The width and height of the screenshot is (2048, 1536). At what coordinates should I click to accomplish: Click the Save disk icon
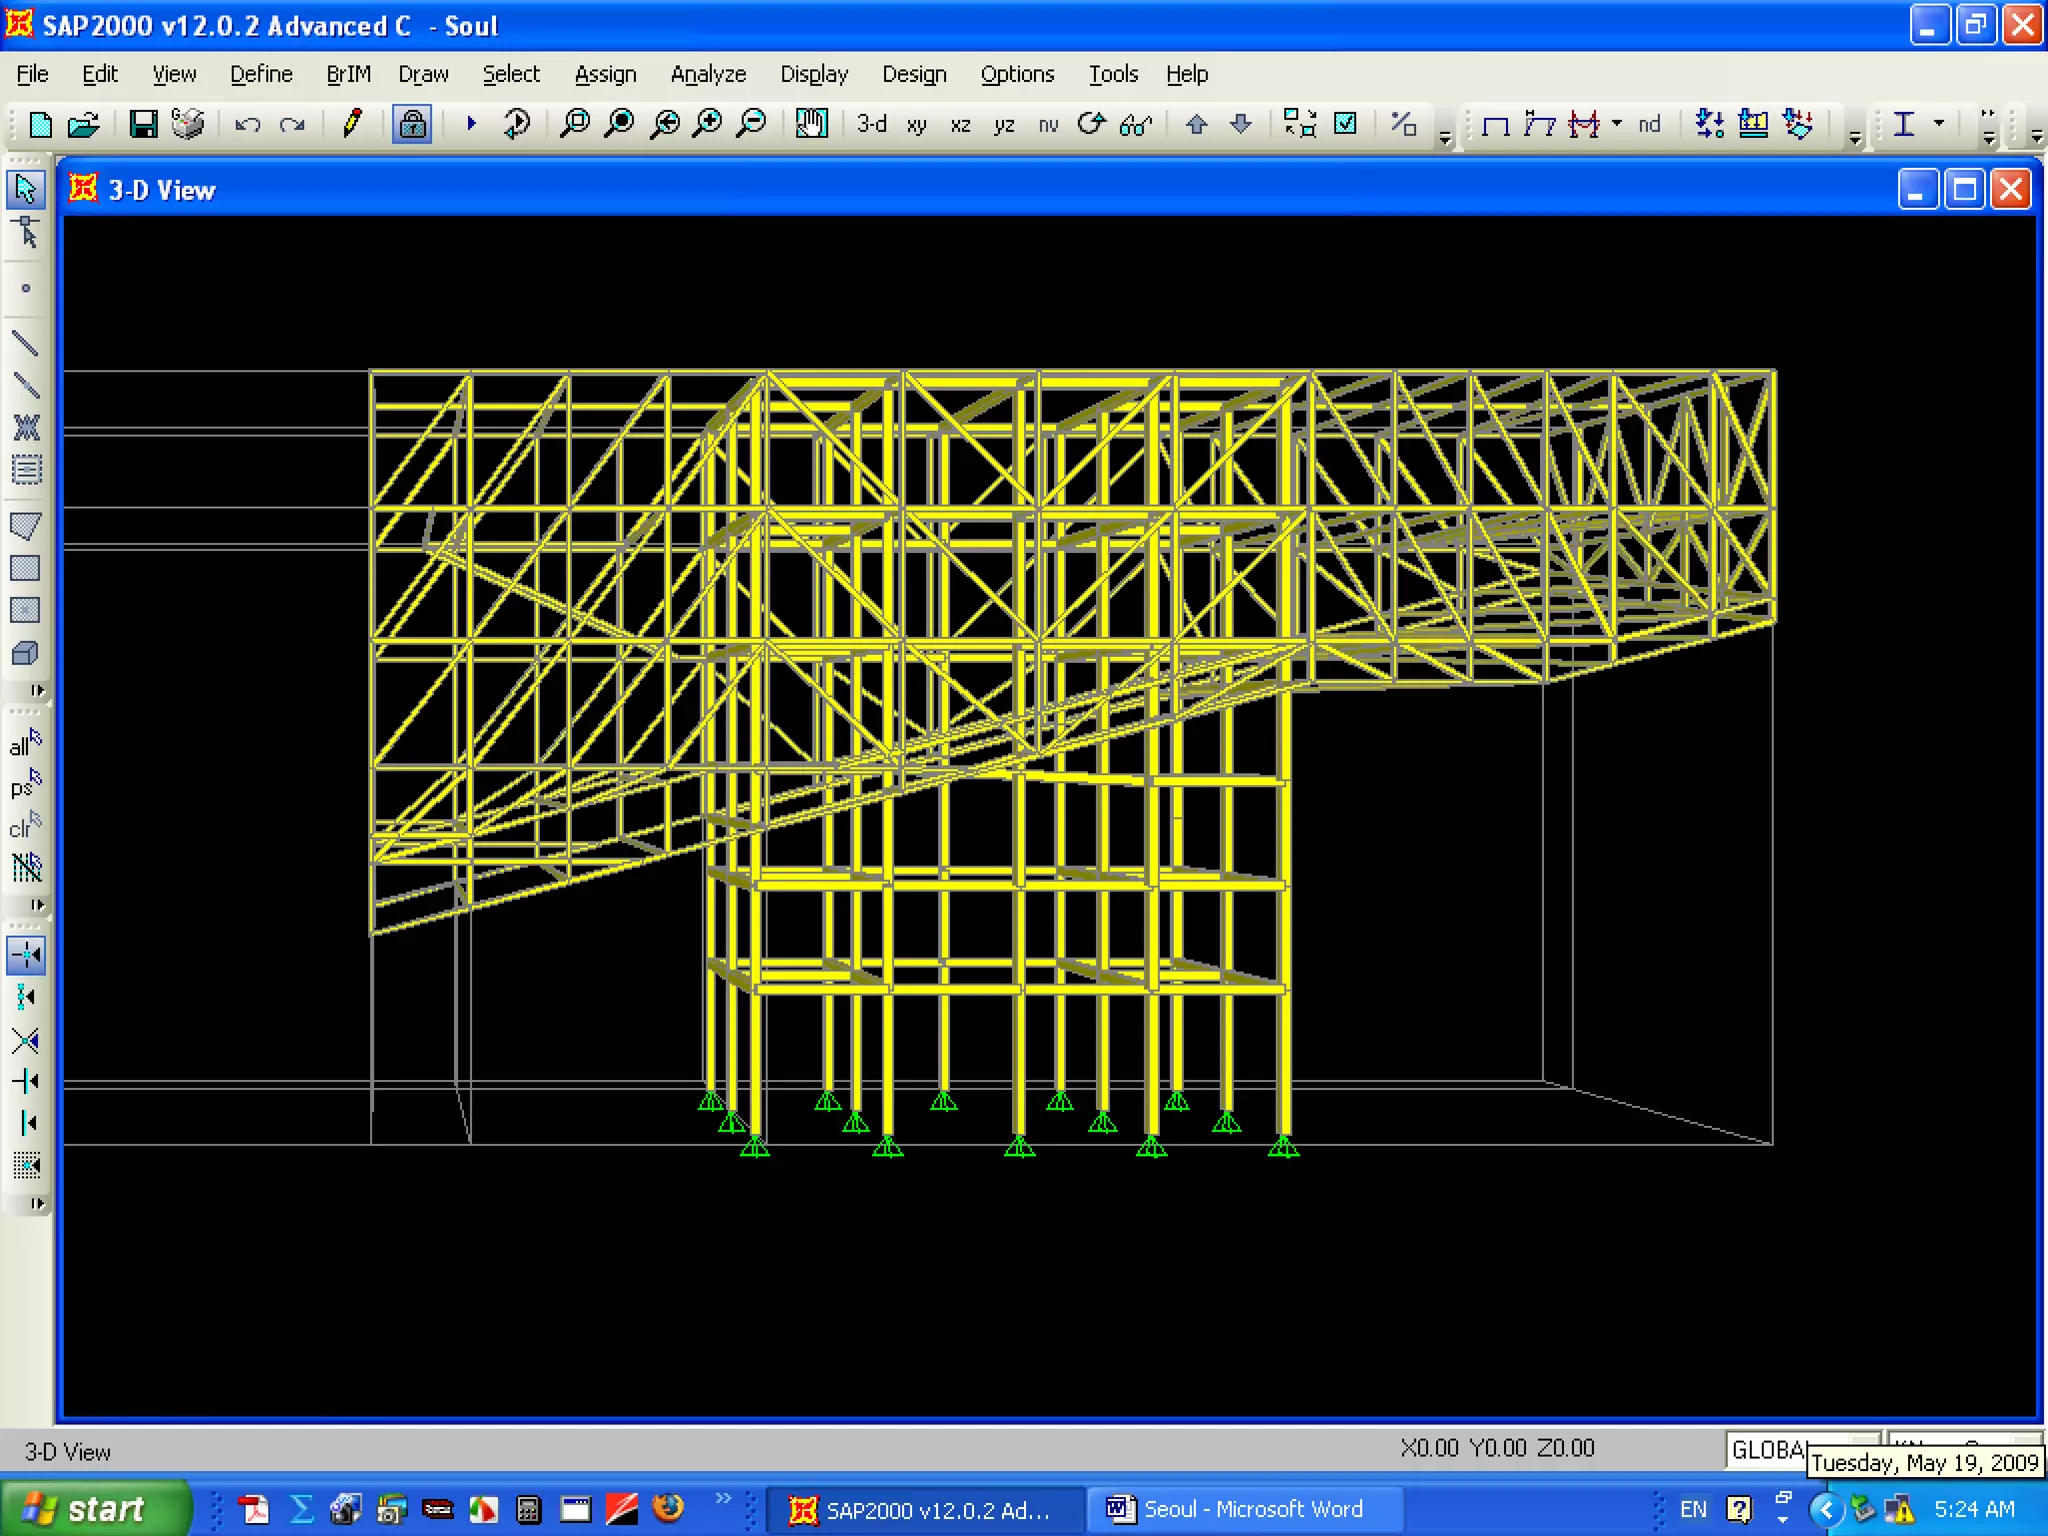[x=143, y=124]
